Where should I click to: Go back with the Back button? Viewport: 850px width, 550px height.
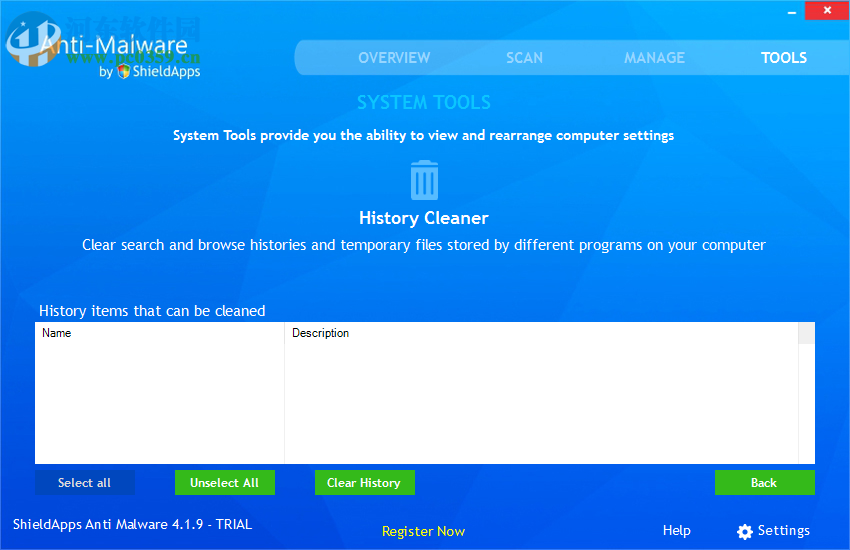click(x=764, y=482)
